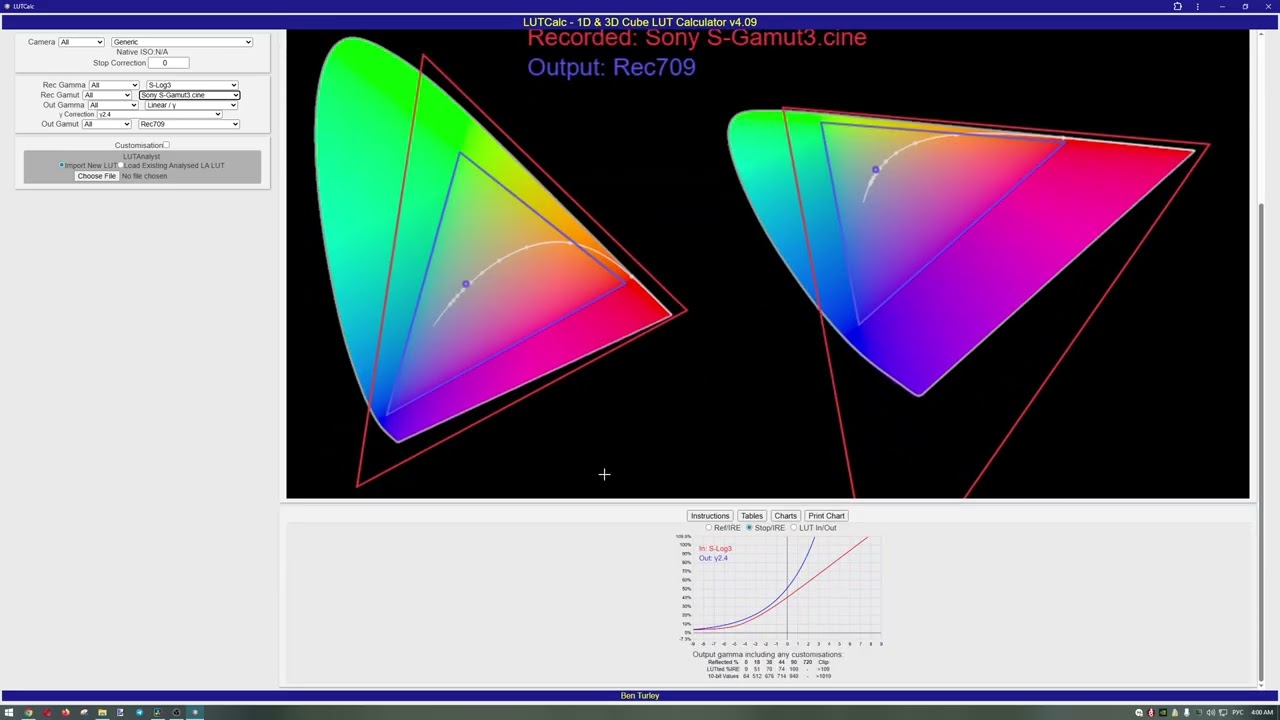Image resolution: width=1280 pixels, height=720 pixels.
Task: Click the Choose File button
Action: click(97, 176)
